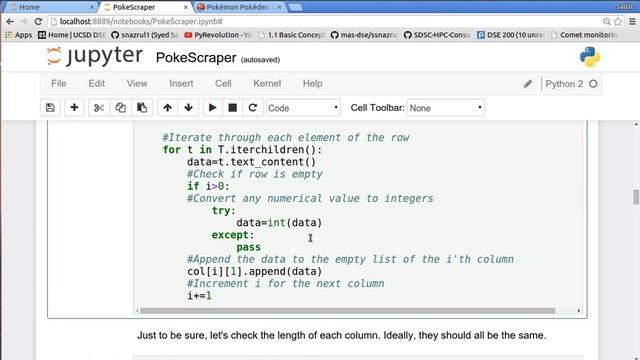Open the cell type Code dropdown
The height and width of the screenshot is (360, 640).
tap(303, 108)
